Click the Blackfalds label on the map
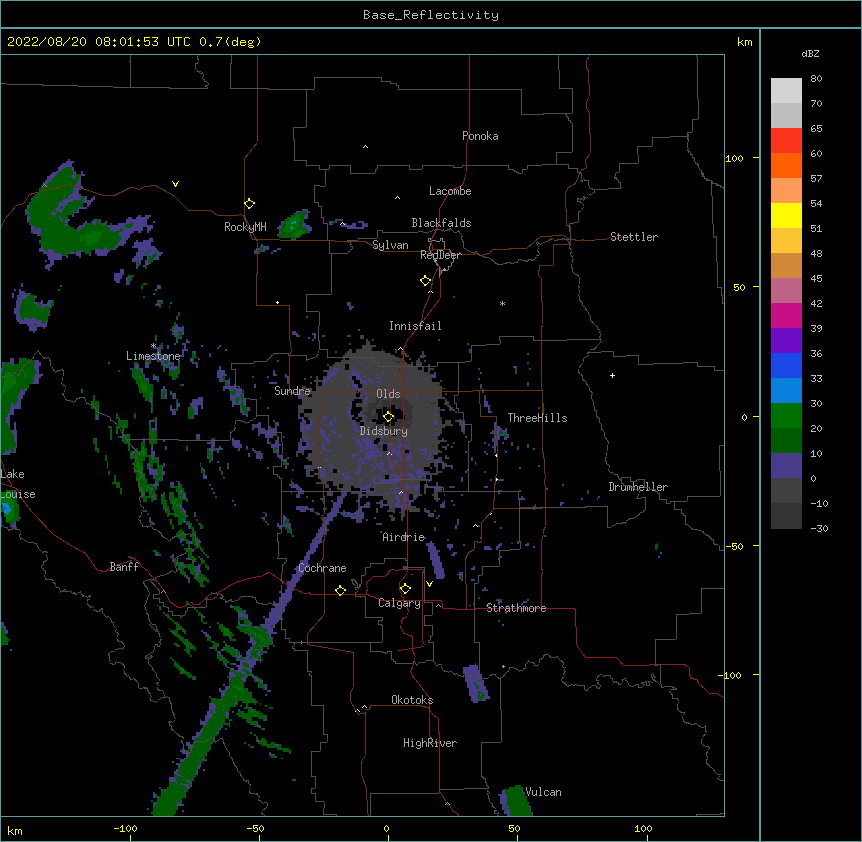Screen dimensions: 862x842 point(441,223)
